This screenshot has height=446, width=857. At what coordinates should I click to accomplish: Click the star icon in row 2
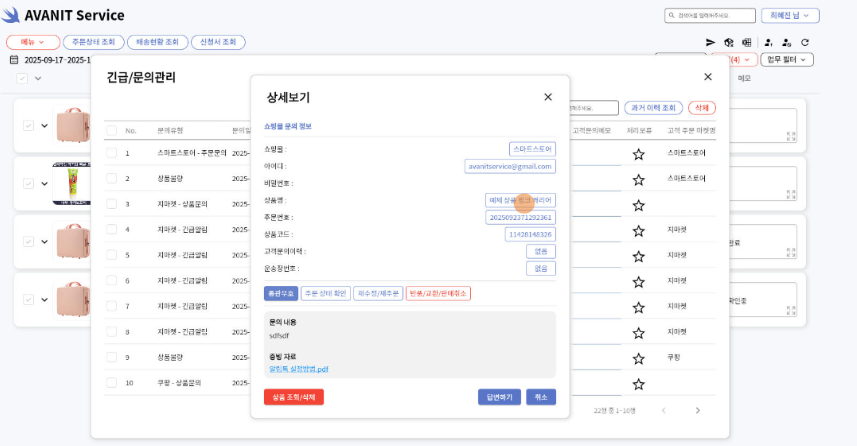(638, 179)
